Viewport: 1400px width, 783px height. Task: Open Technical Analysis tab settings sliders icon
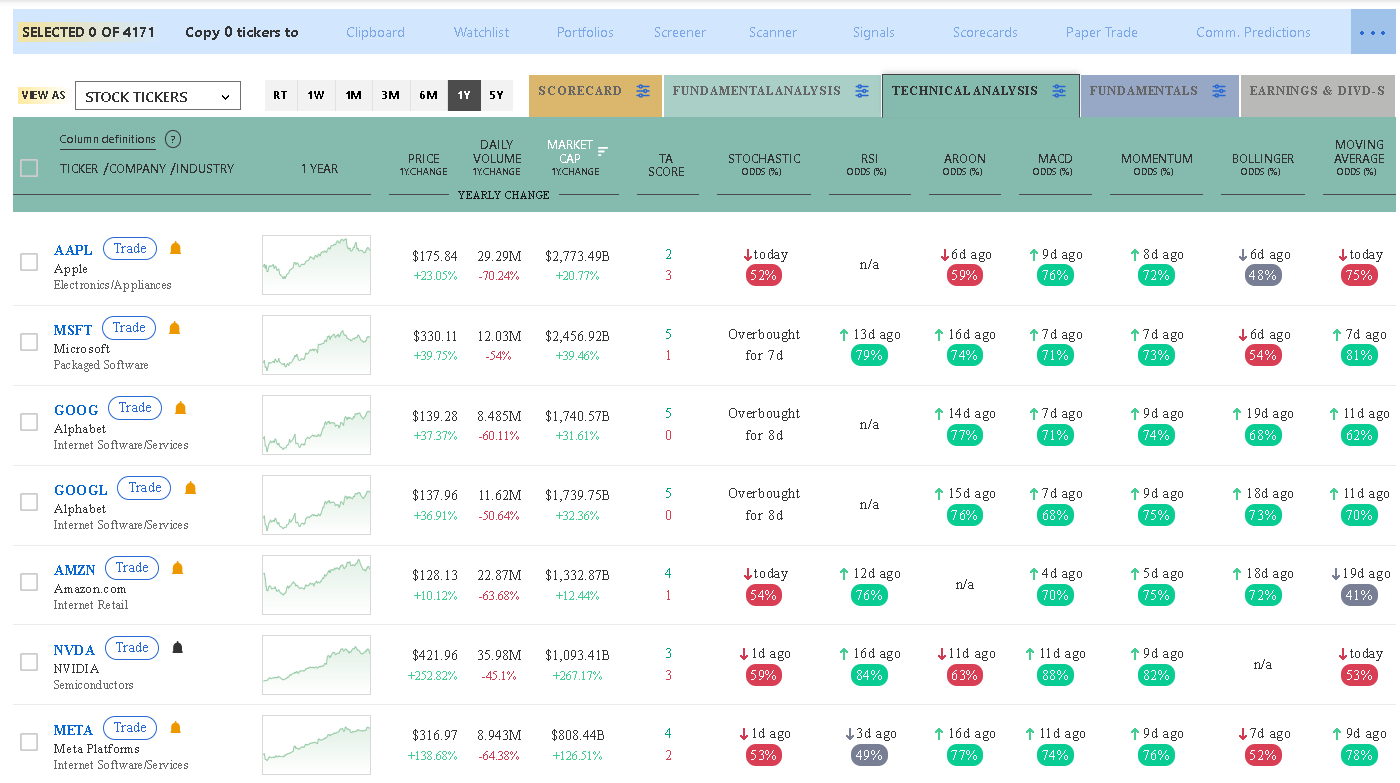point(1059,91)
